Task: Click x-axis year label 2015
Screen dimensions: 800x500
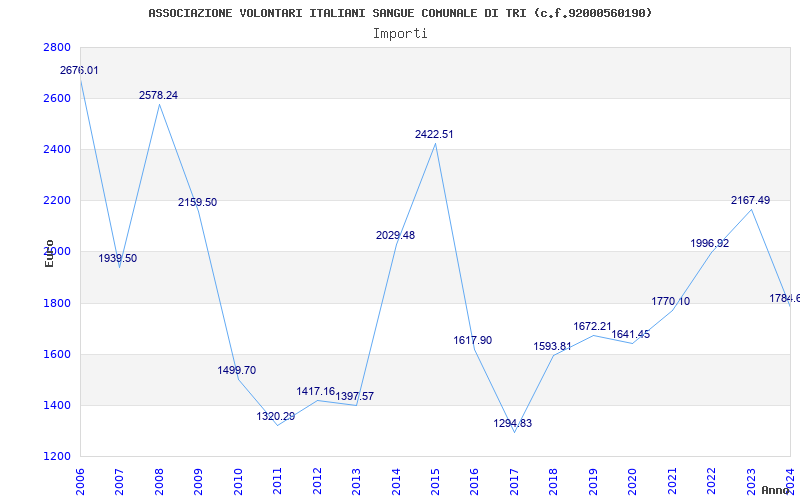Action: [x=435, y=482]
